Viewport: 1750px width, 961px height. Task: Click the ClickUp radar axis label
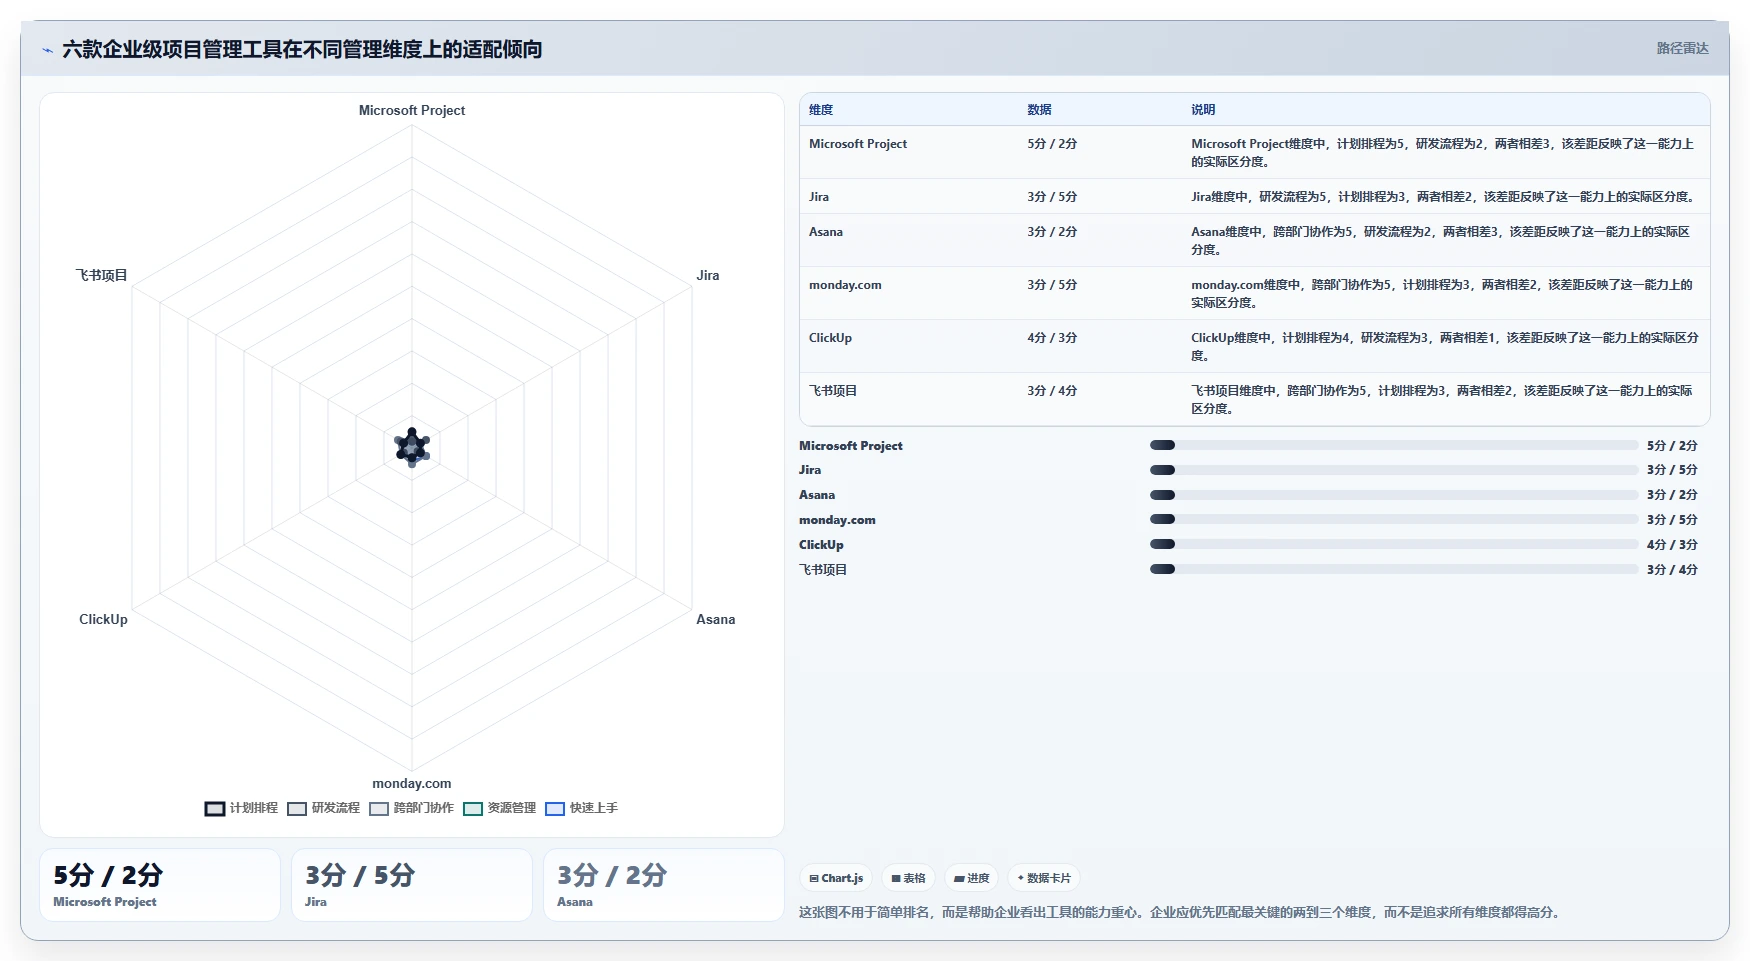pos(103,620)
